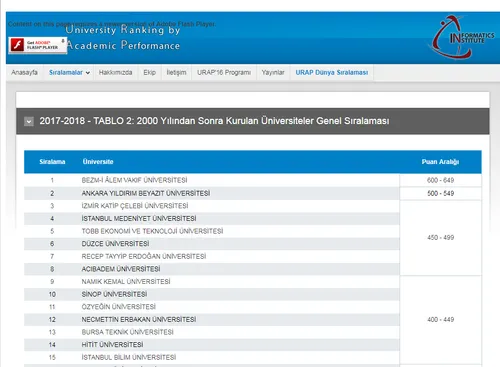The image size is (500, 367).
Task: Open the URAP'16 Programı menu item
Action: pyautogui.click(x=224, y=73)
